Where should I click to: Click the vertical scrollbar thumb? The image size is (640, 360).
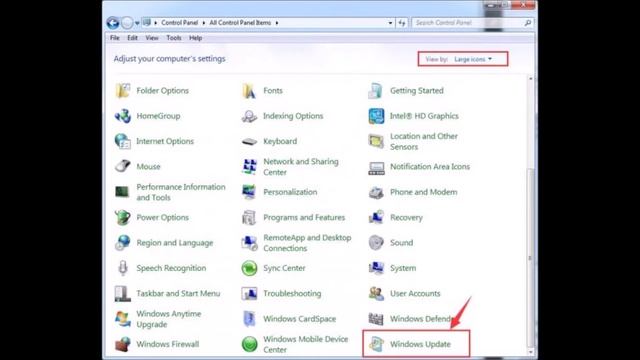(x=531, y=258)
